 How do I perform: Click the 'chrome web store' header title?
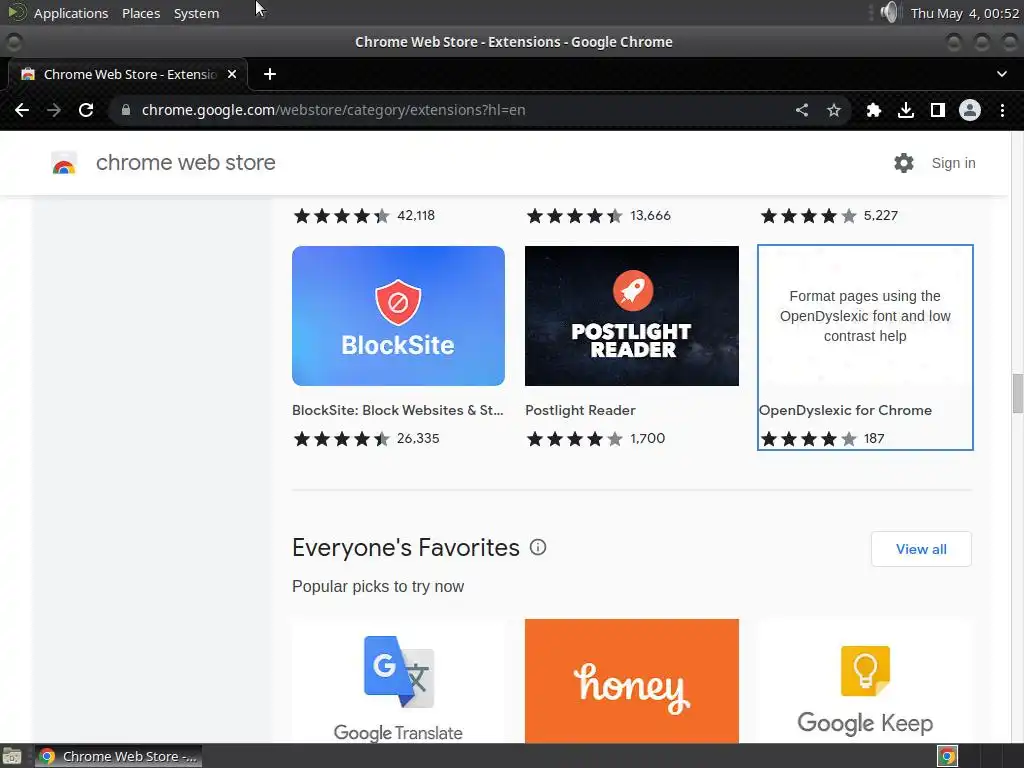(185, 163)
